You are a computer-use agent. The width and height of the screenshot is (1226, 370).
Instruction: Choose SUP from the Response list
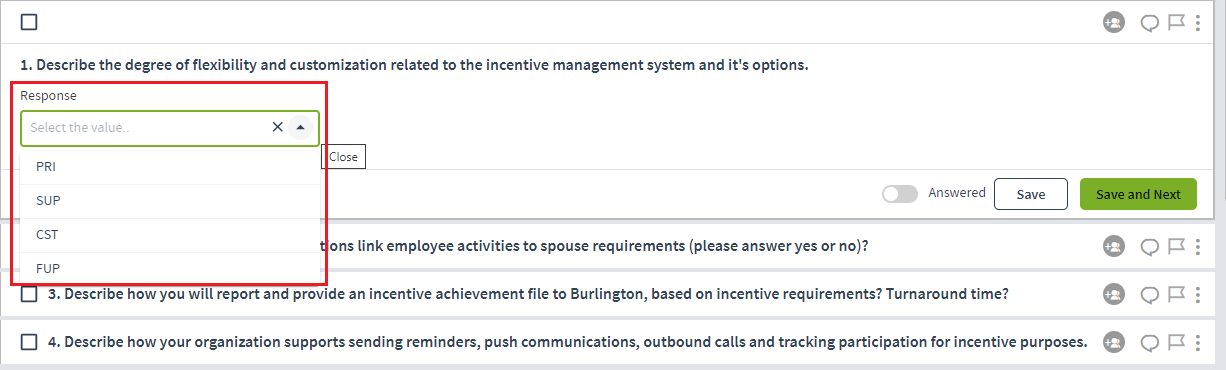[x=170, y=201]
